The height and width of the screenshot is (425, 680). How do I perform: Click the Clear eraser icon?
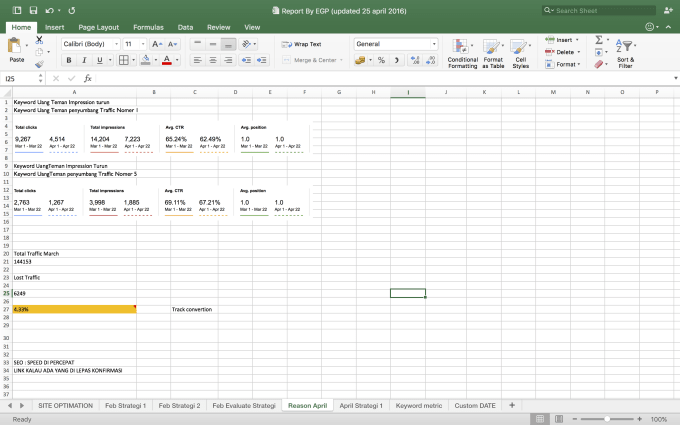point(599,64)
